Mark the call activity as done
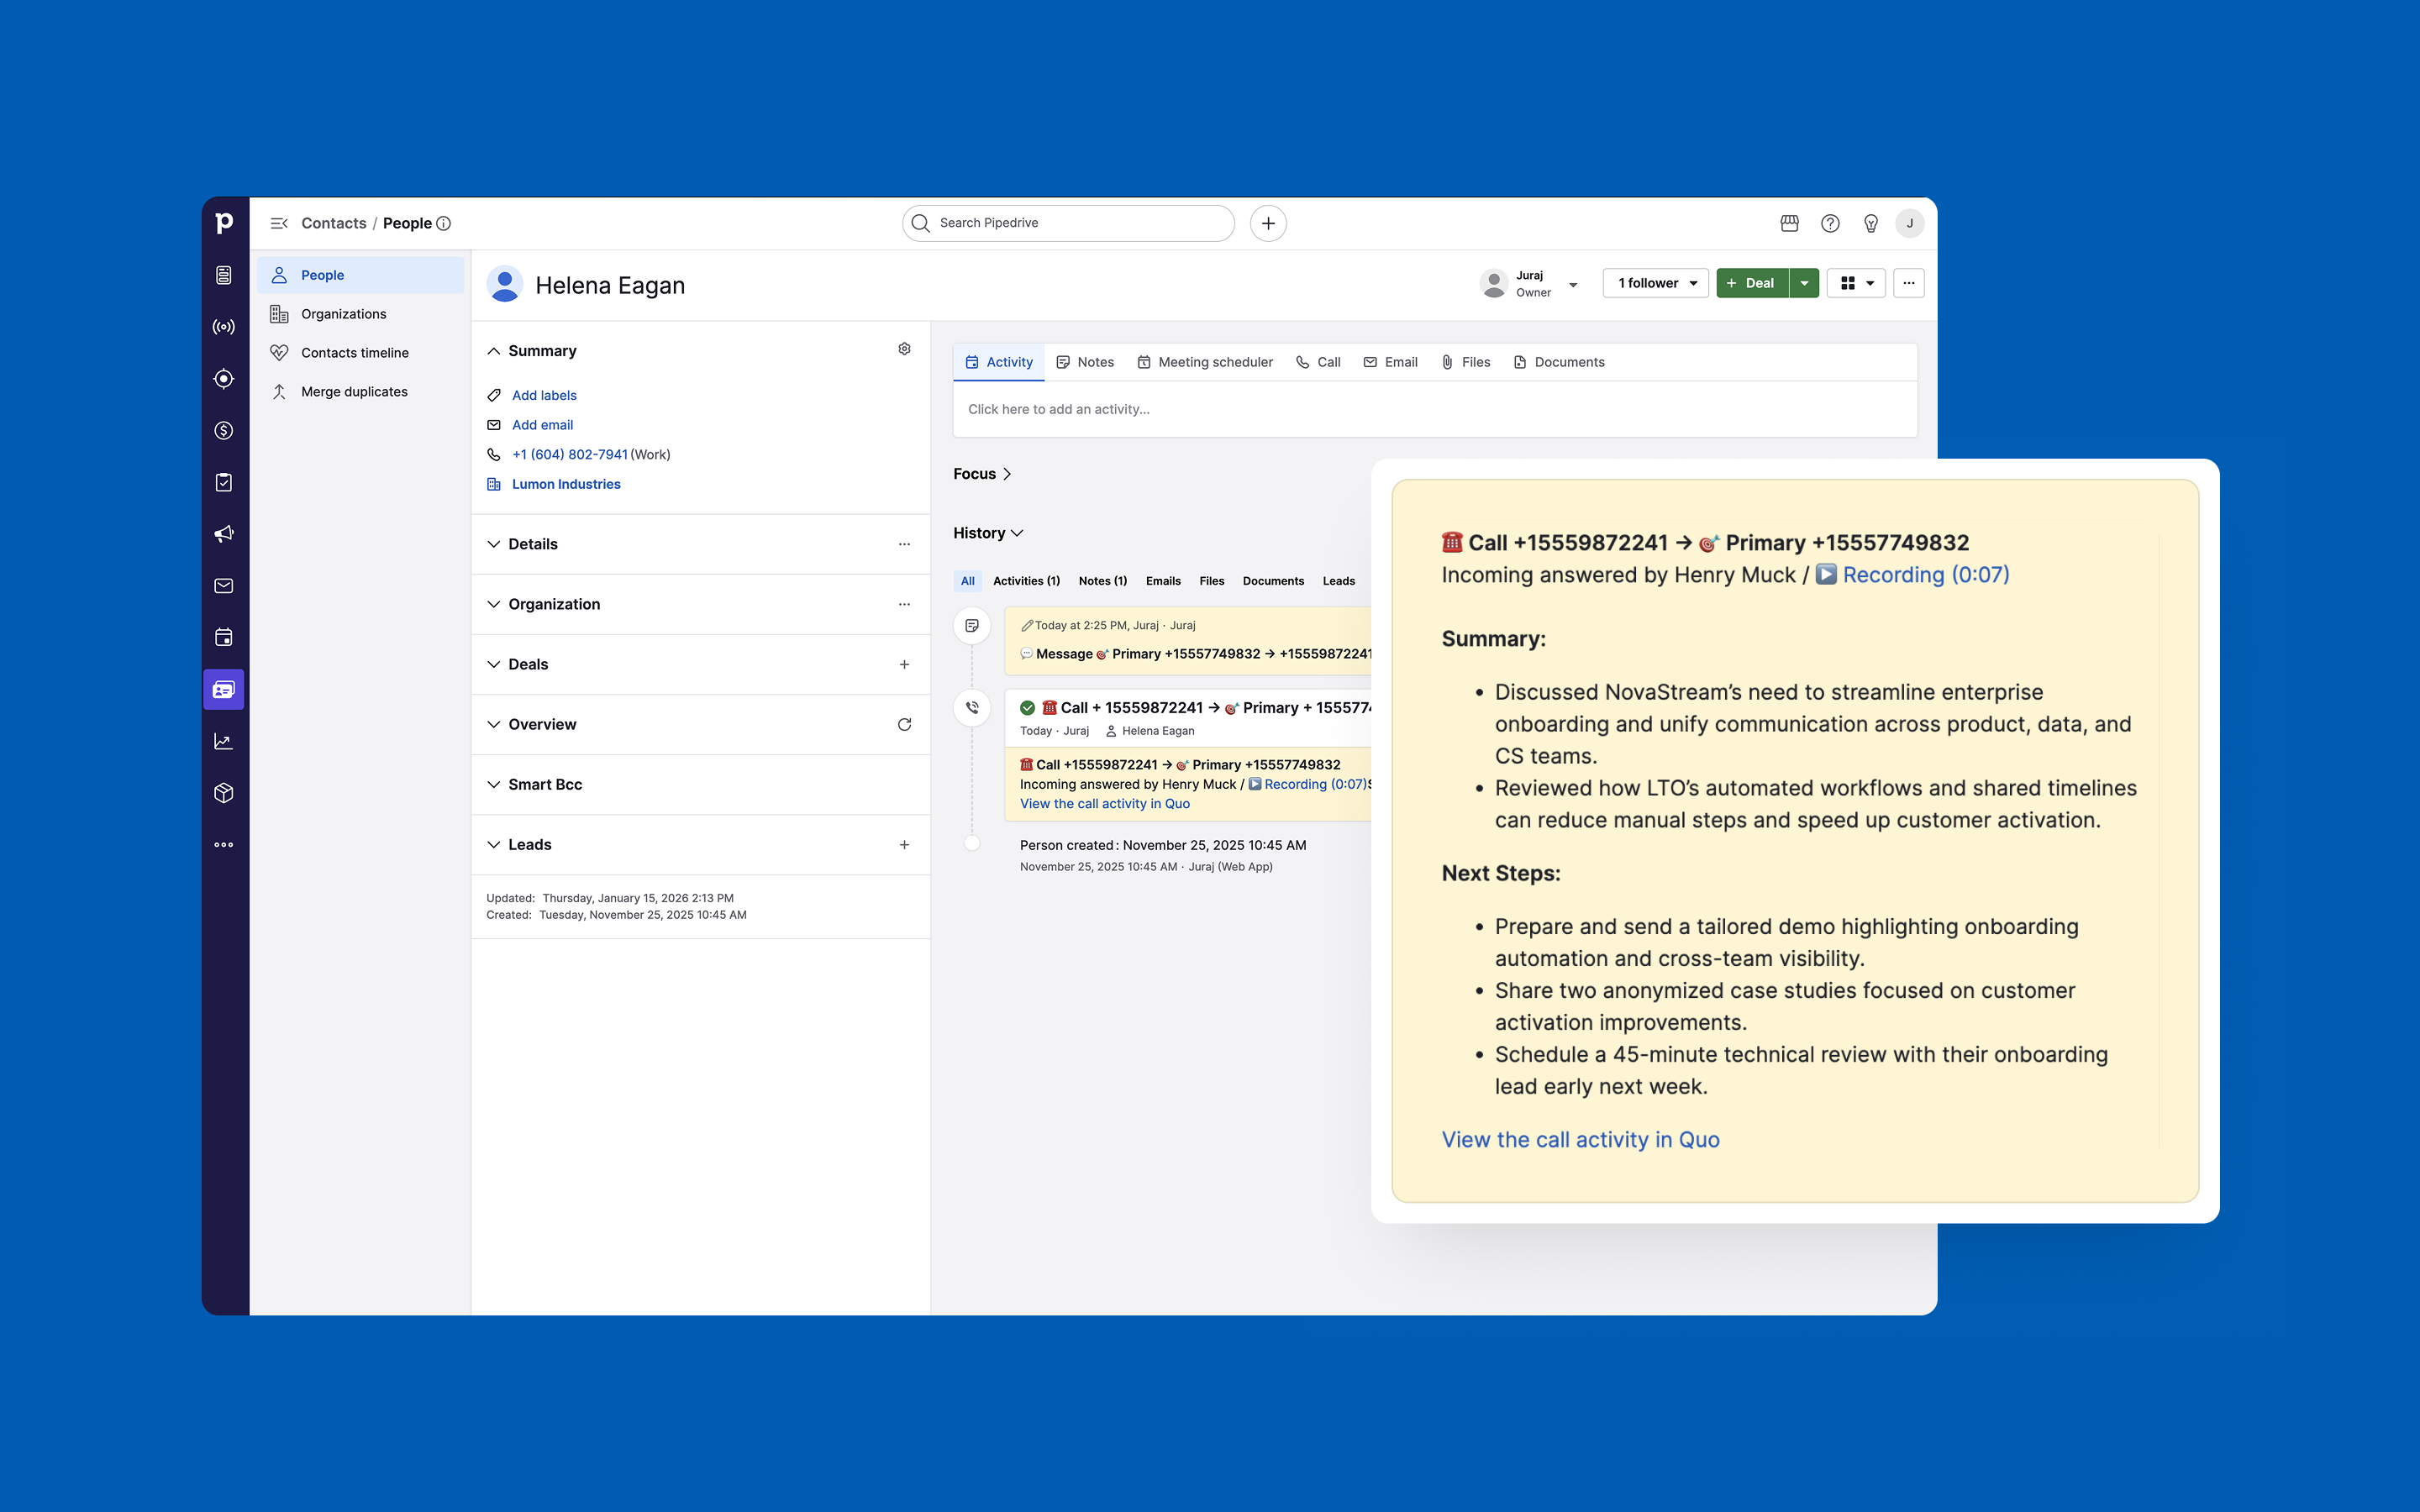 coord(1027,708)
